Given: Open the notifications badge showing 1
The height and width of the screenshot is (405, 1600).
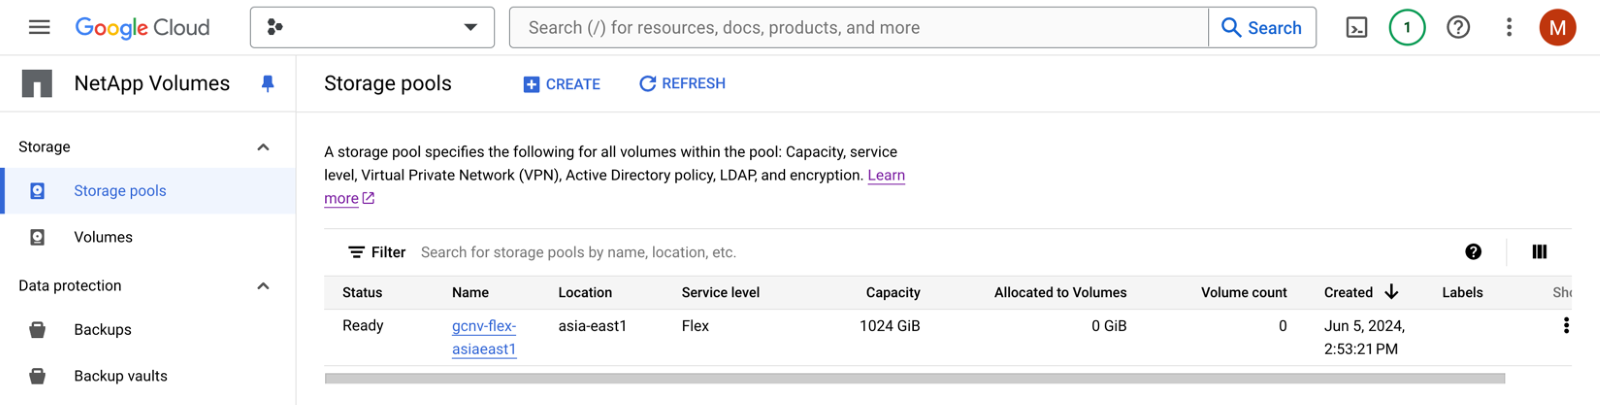Looking at the screenshot, I should 1407,28.
